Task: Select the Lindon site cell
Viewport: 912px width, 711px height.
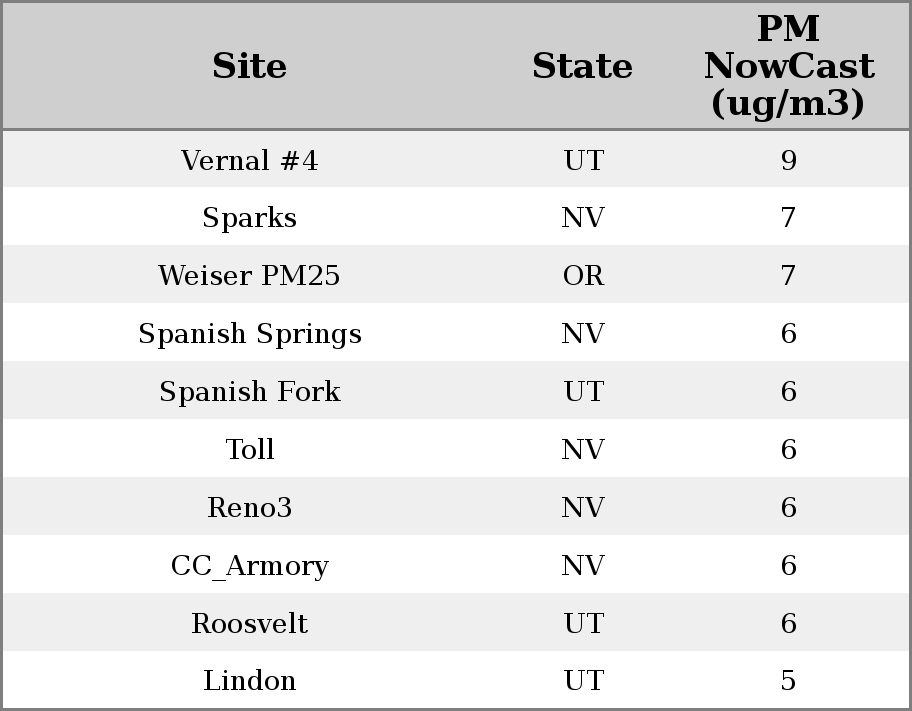Action: (249, 681)
